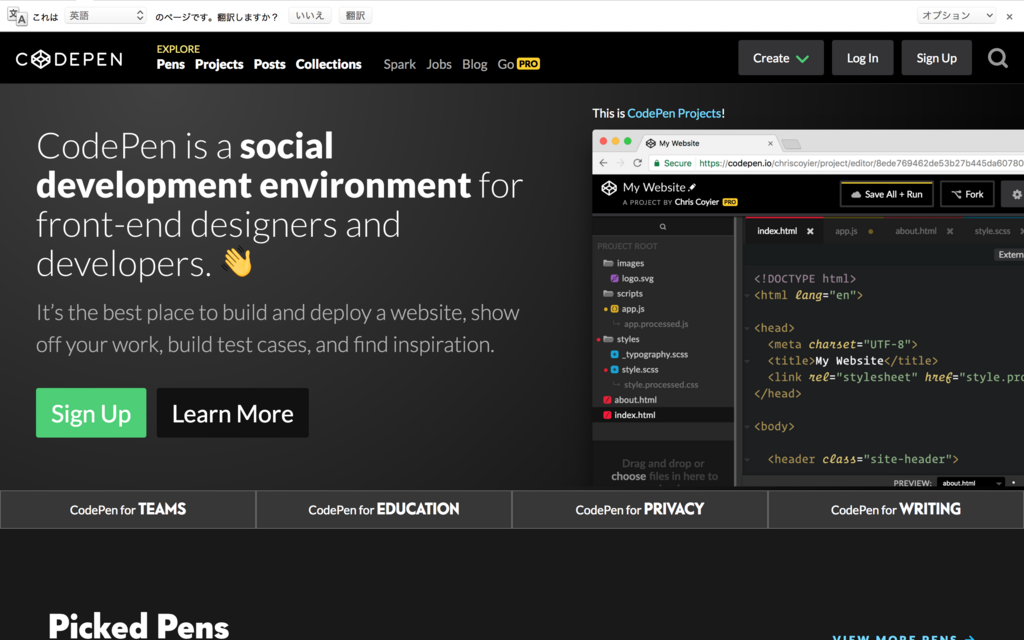The width and height of the screenshot is (1024, 640).
Task: Click the settings gear in project editor
Action: [1016, 194]
